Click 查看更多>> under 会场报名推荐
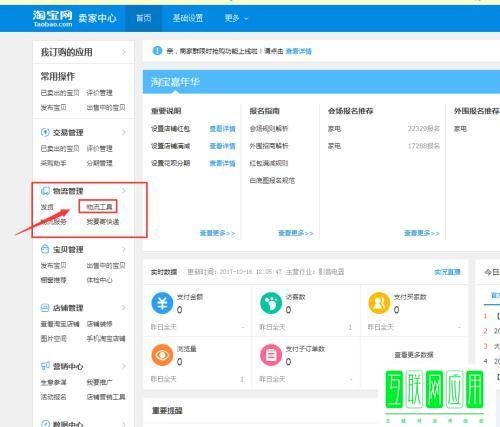The image size is (500, 427). tap(422, 233)
